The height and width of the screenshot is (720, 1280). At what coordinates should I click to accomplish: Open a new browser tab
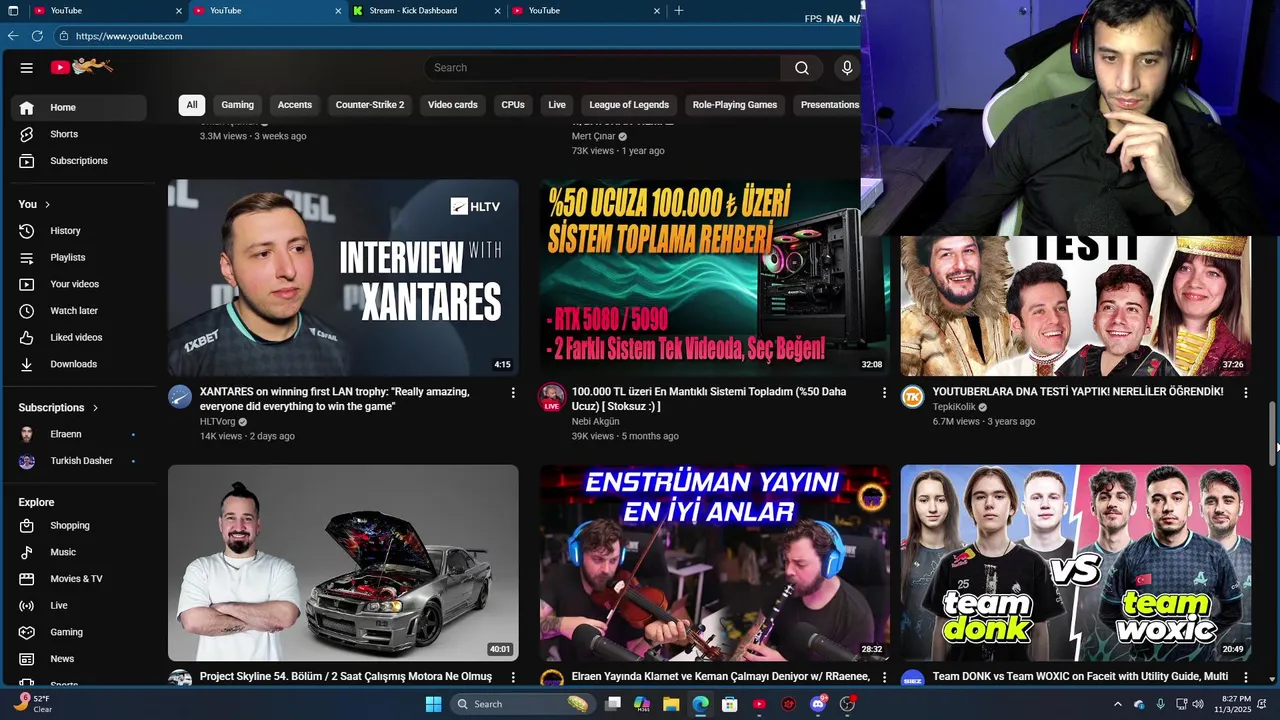pos(679,10)
